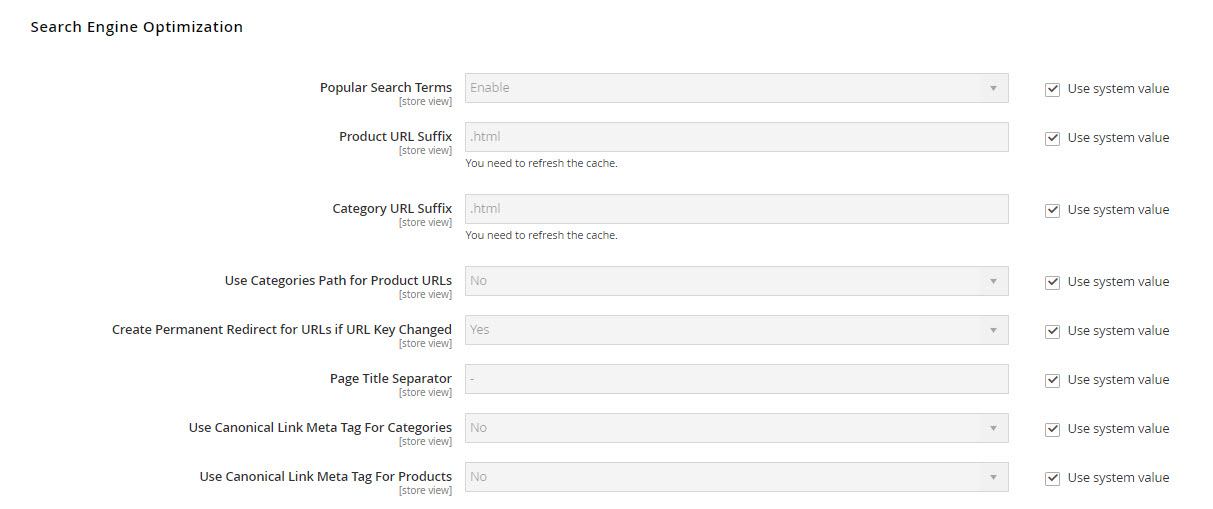
Task: Uncheck Use system value for Popular Search Terms
Action: pyautogui.click(x=1052, y=89)
